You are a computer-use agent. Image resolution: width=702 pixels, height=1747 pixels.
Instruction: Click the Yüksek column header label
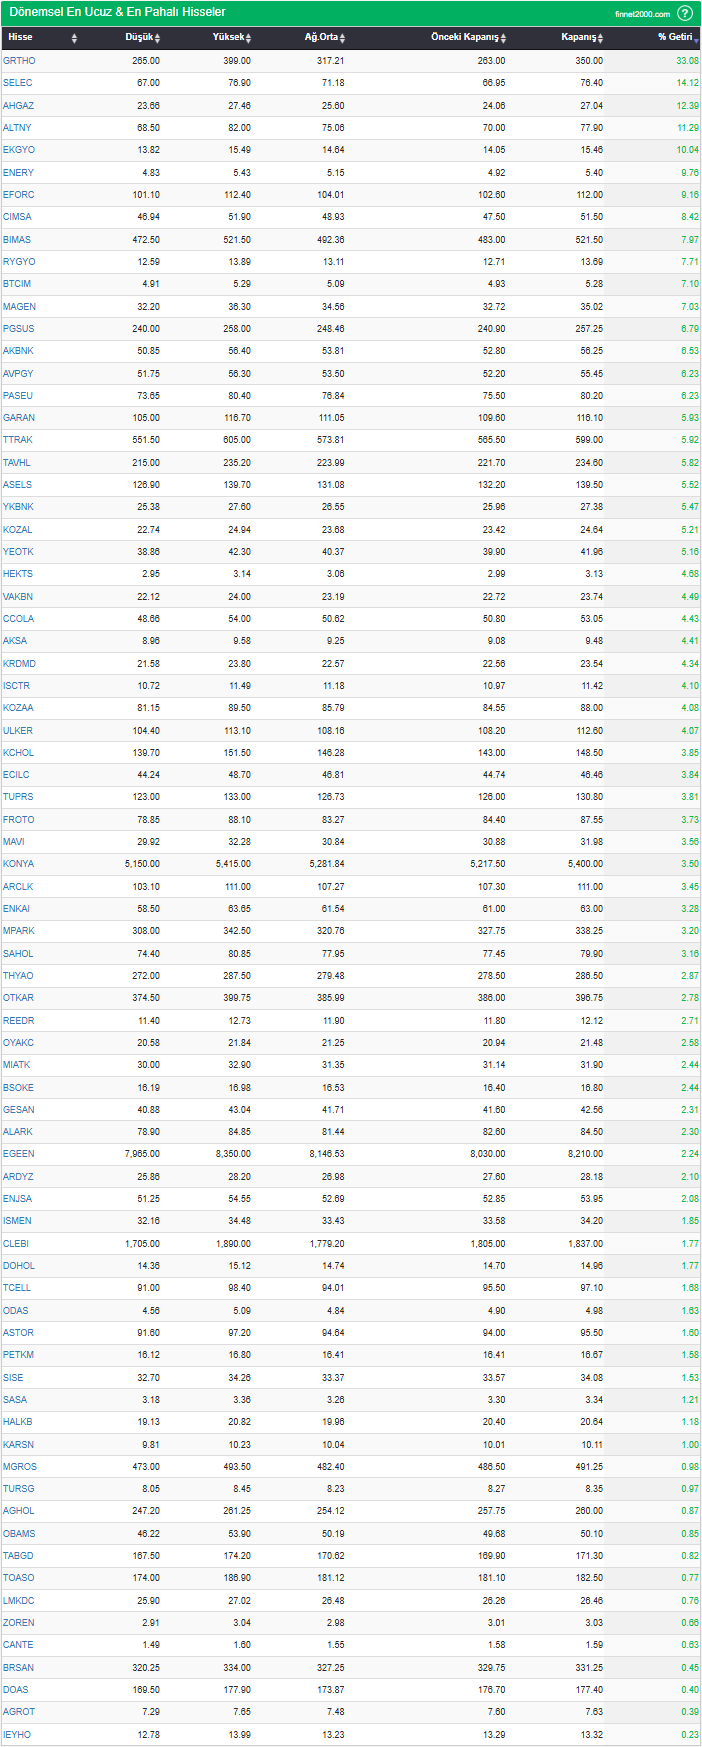(x=228, y=37)
